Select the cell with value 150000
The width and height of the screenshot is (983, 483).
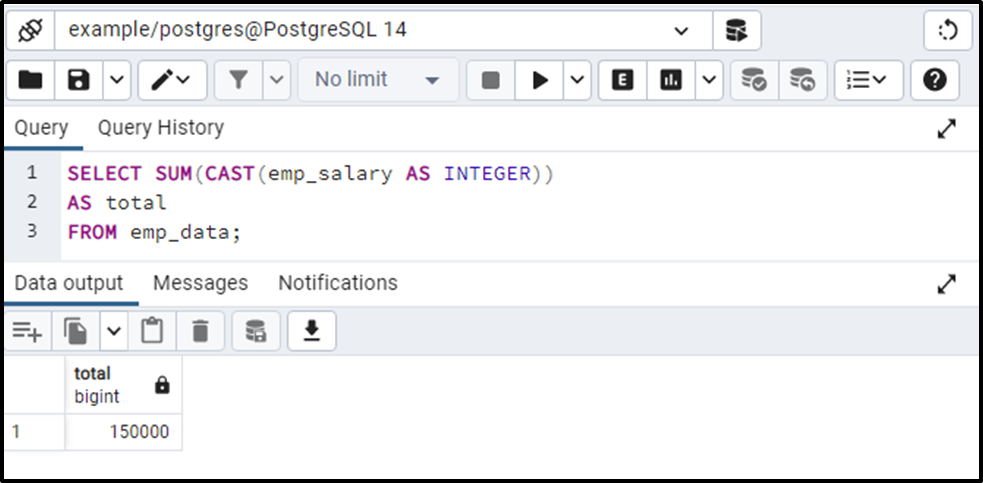point(124,432)
